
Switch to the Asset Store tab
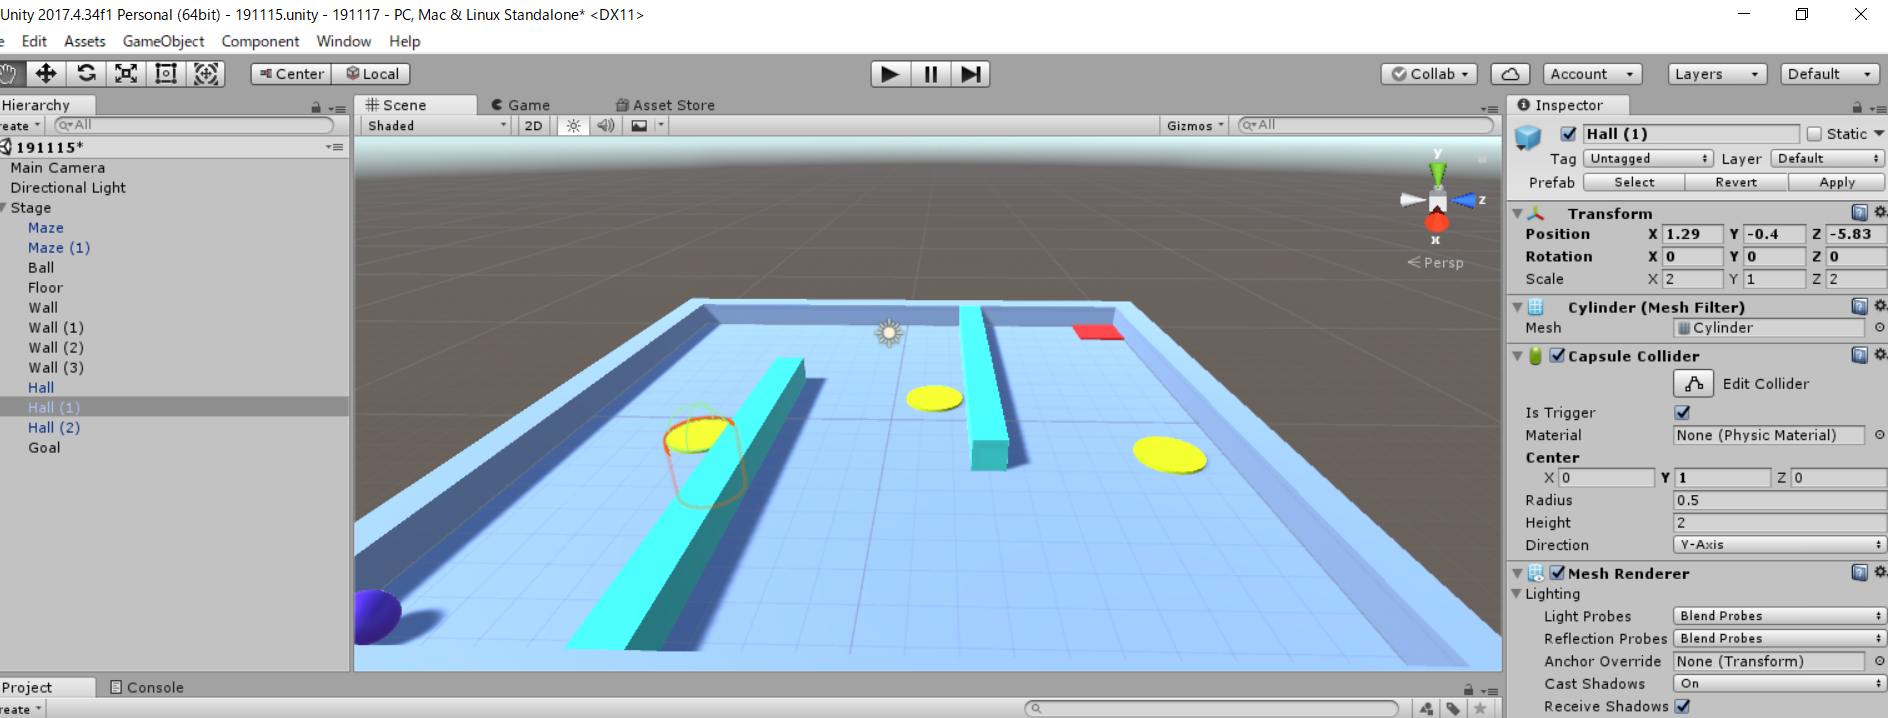[665, 105]
